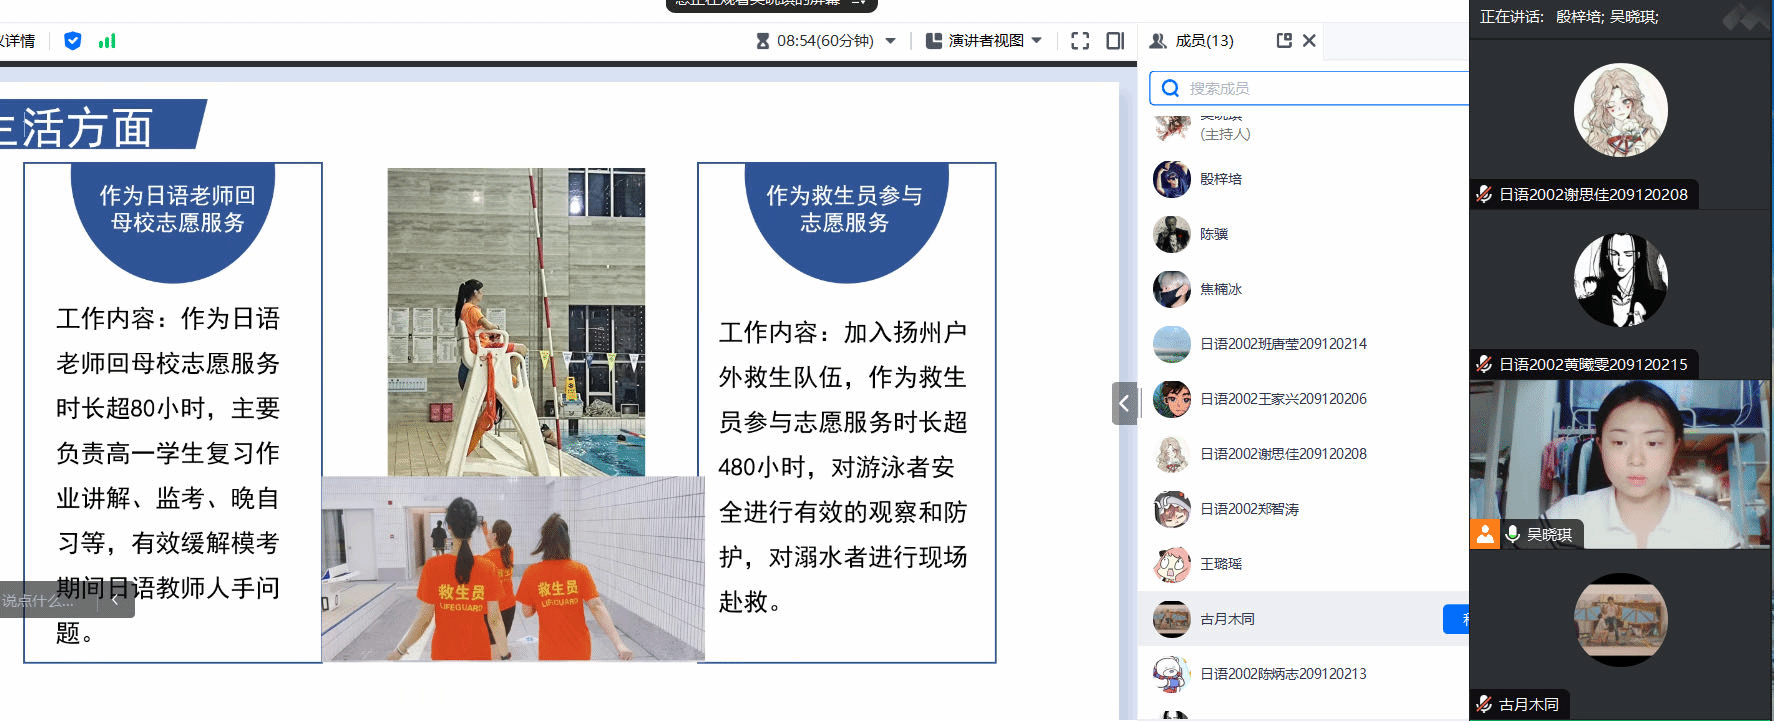
Task: Expand the 演讲者视图 view dropdown
Action: tap(1036, 40)
